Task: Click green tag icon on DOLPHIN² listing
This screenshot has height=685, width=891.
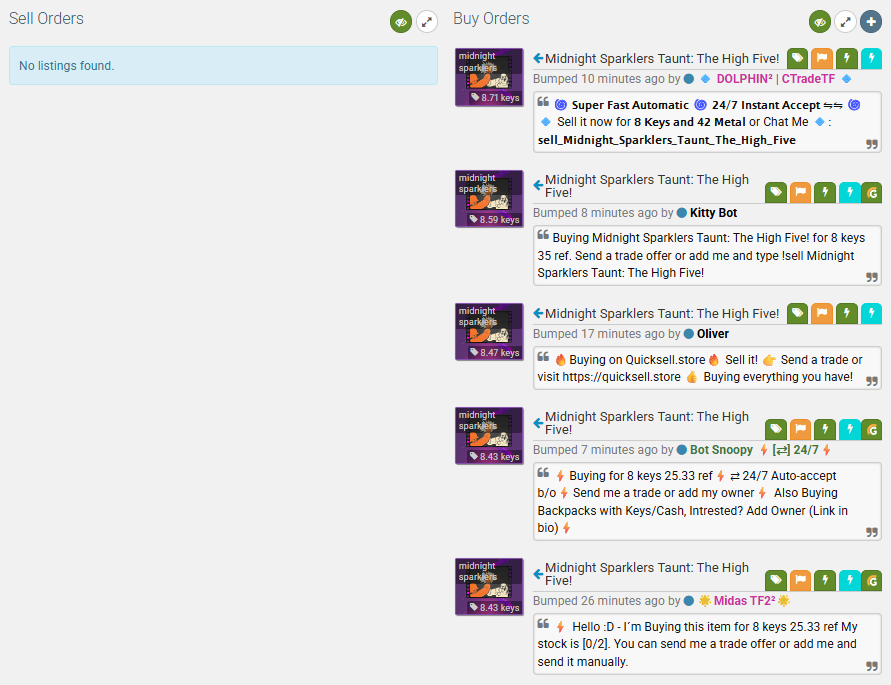Action: coord(797,58)
